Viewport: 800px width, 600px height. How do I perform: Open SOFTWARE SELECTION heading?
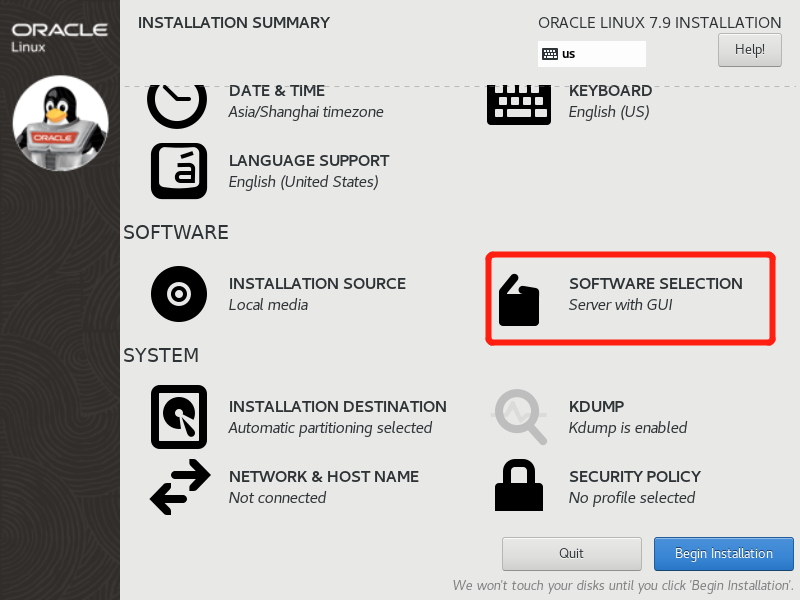pos(656,284)
